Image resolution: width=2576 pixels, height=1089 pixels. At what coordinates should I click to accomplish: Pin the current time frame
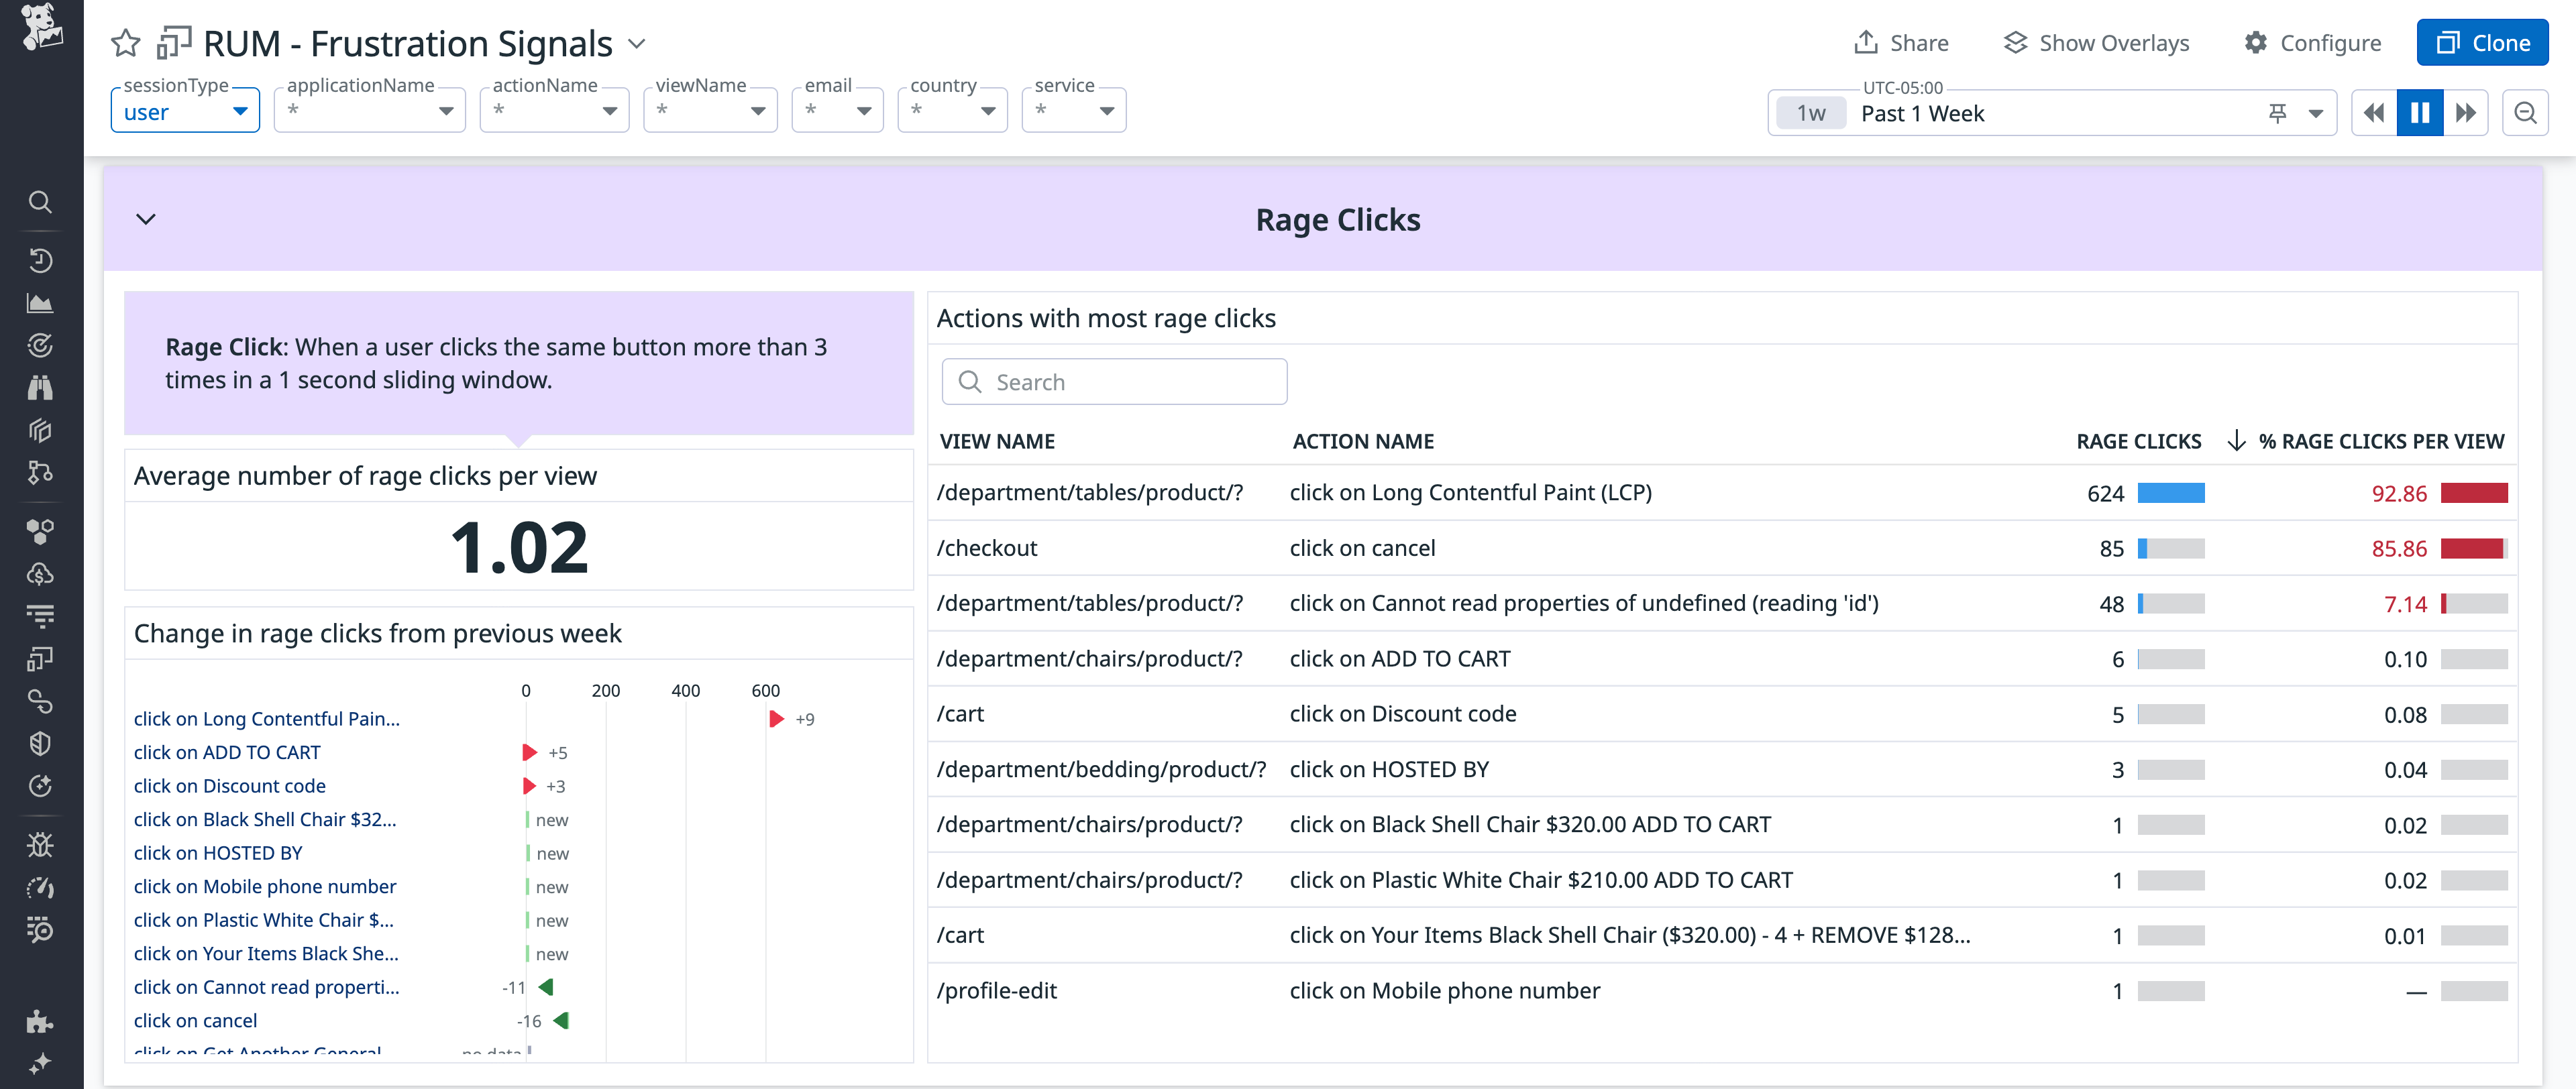2277,112
